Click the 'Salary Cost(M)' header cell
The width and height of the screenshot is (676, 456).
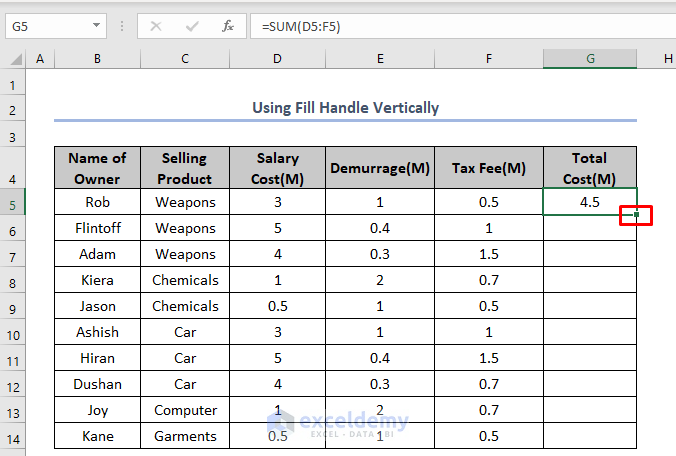coord(277,168)
